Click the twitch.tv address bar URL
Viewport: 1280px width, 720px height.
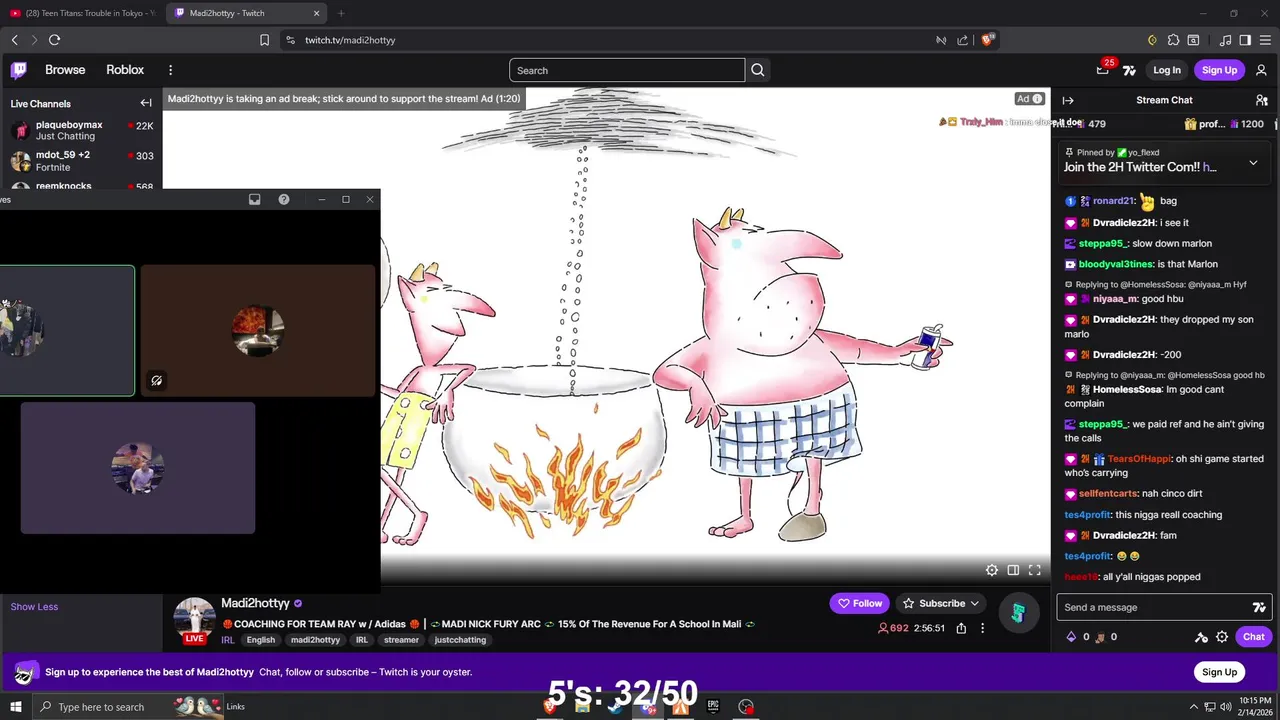pyautogui.click(x=350, y=40)
